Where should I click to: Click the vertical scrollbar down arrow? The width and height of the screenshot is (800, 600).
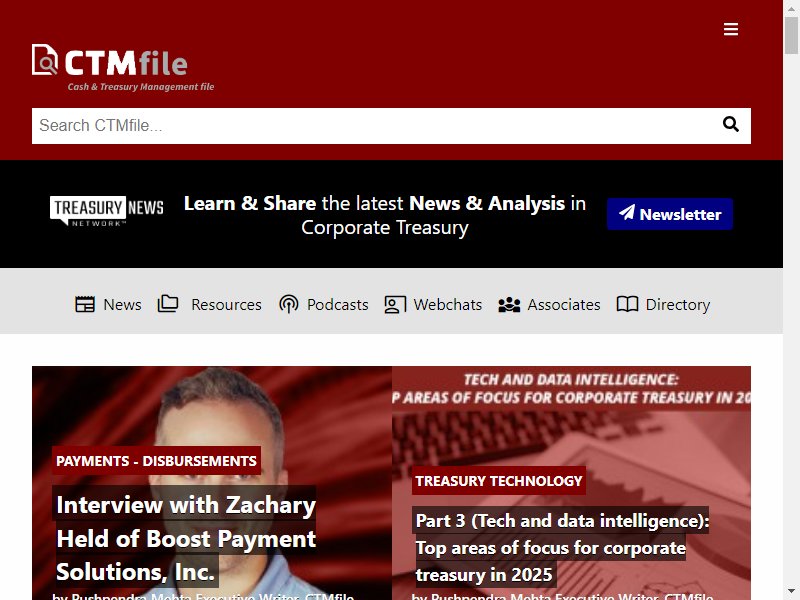(791, 591)
